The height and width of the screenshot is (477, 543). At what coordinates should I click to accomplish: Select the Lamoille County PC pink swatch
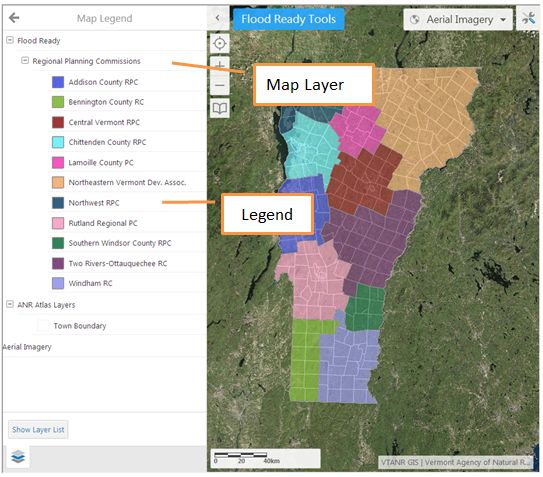click(58, 162)
